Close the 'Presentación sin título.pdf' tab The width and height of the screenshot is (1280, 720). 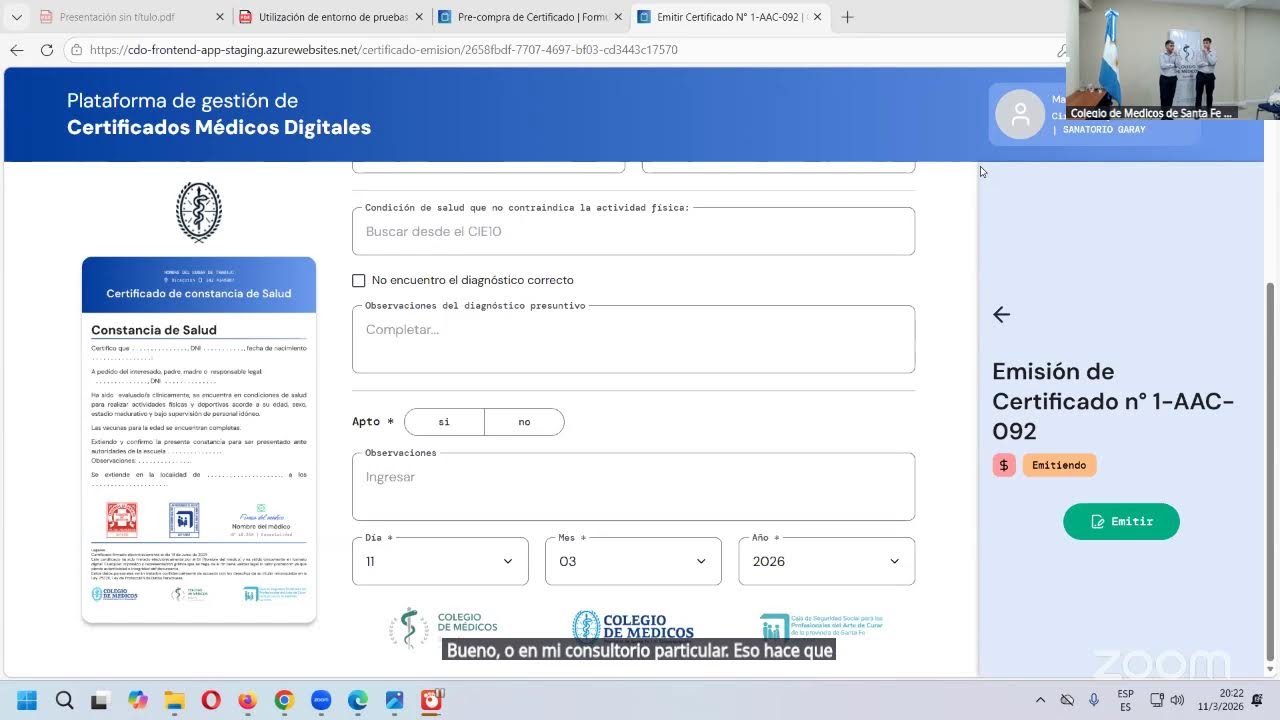tap(220, 17)
